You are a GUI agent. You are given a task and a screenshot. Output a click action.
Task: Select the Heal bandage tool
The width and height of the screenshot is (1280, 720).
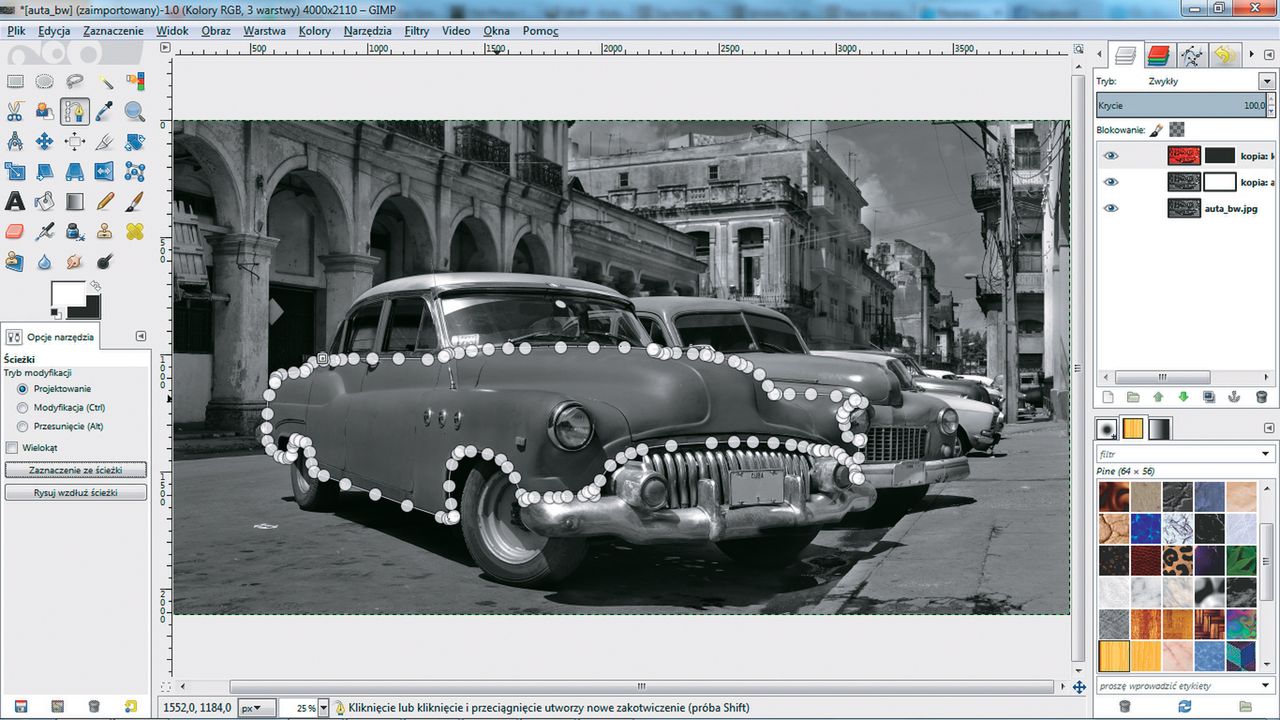click(134, 232)
